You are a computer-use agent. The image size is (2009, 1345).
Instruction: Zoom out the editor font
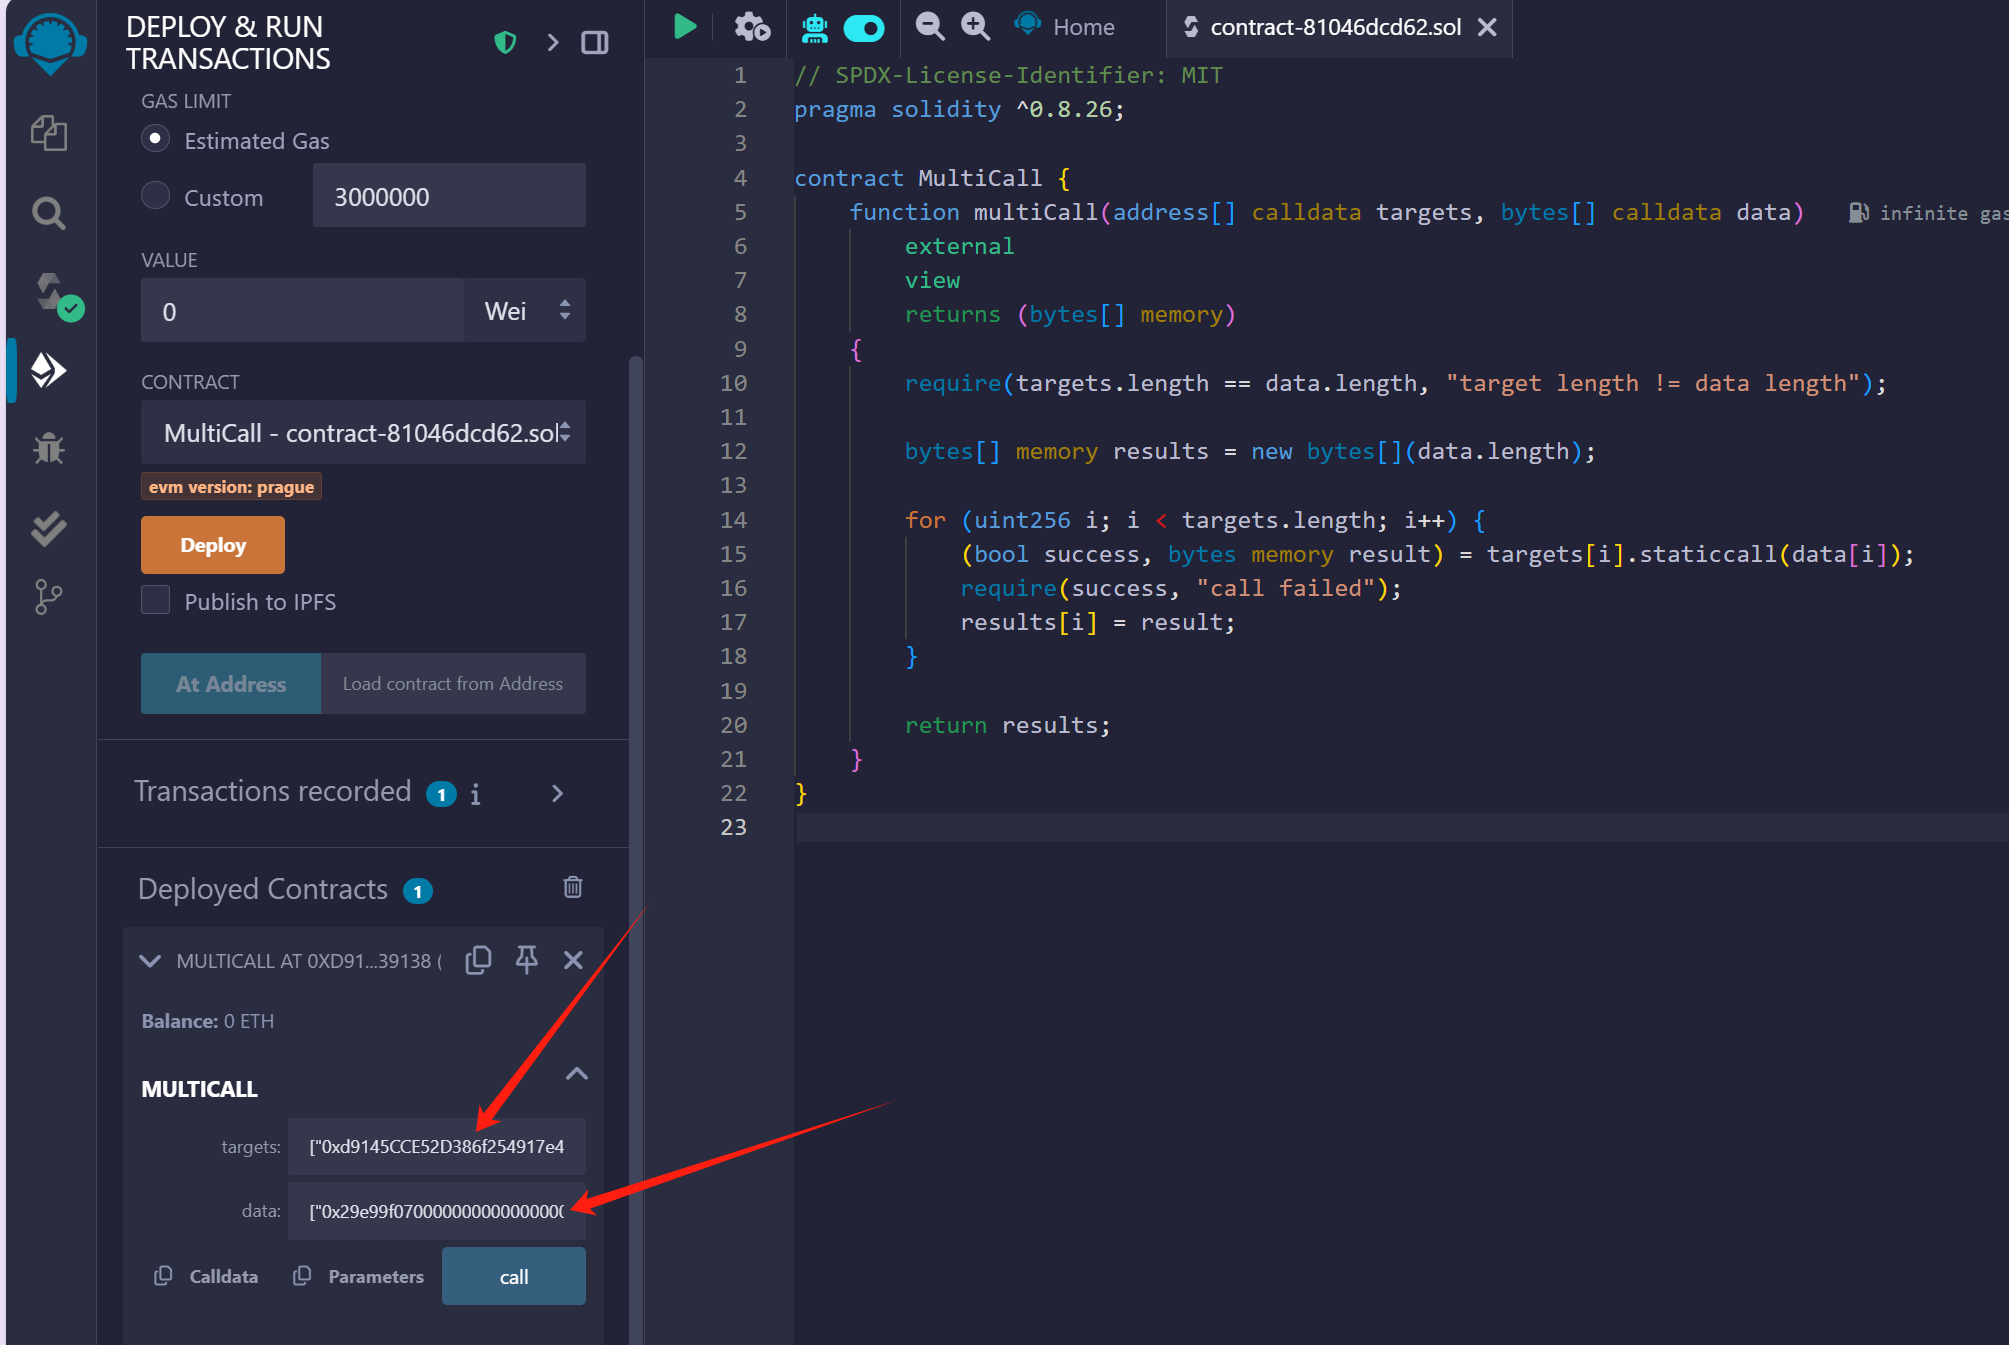click(930, 27)
